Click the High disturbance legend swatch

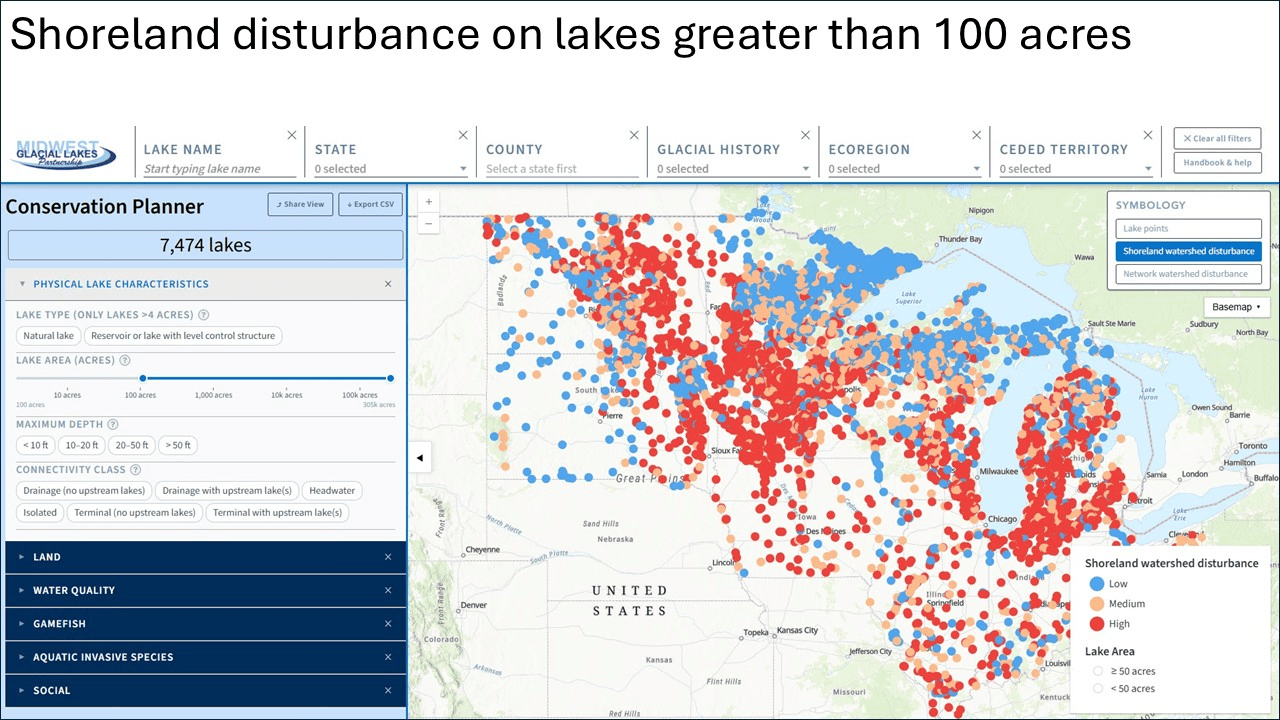(1097, 624)
